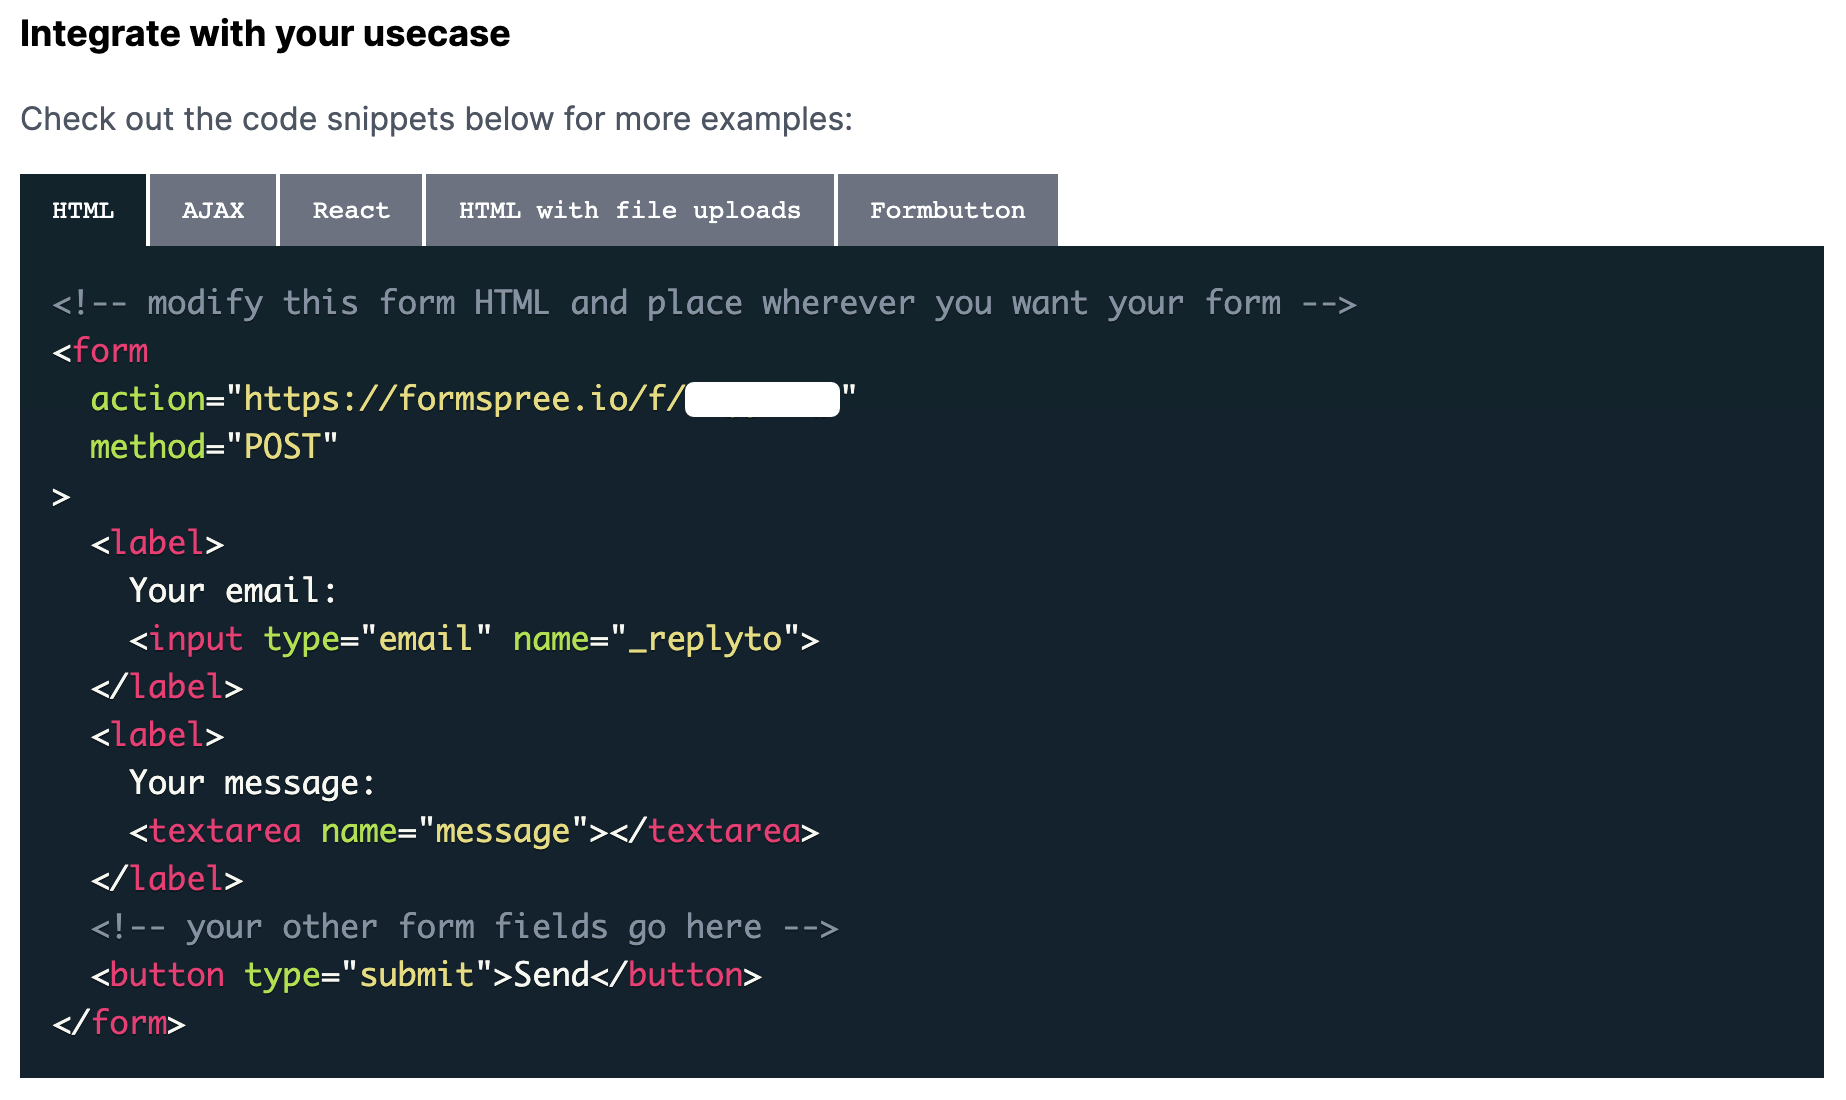The height and width of the screenshot is (1100, 1846).
Task: Click the Integrate with your usecase heading
Action: coord(265,33)
